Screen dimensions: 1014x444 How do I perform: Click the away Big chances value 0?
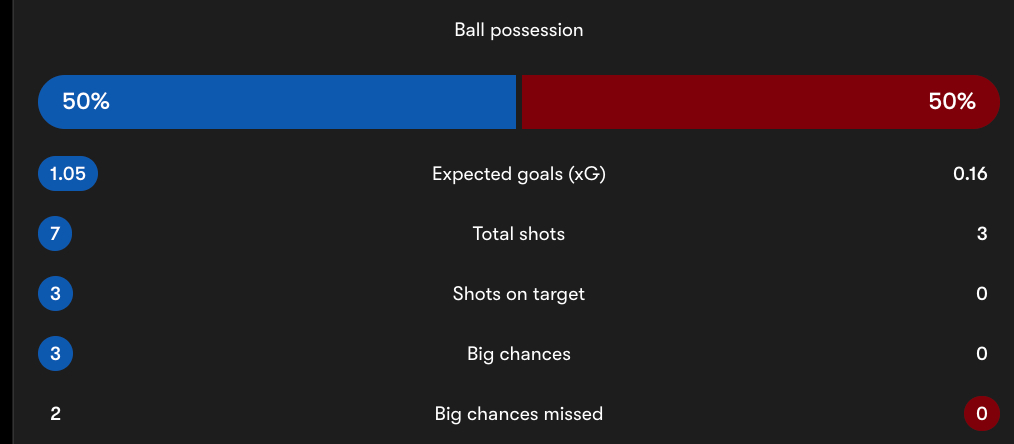click(x=981, y=354)
